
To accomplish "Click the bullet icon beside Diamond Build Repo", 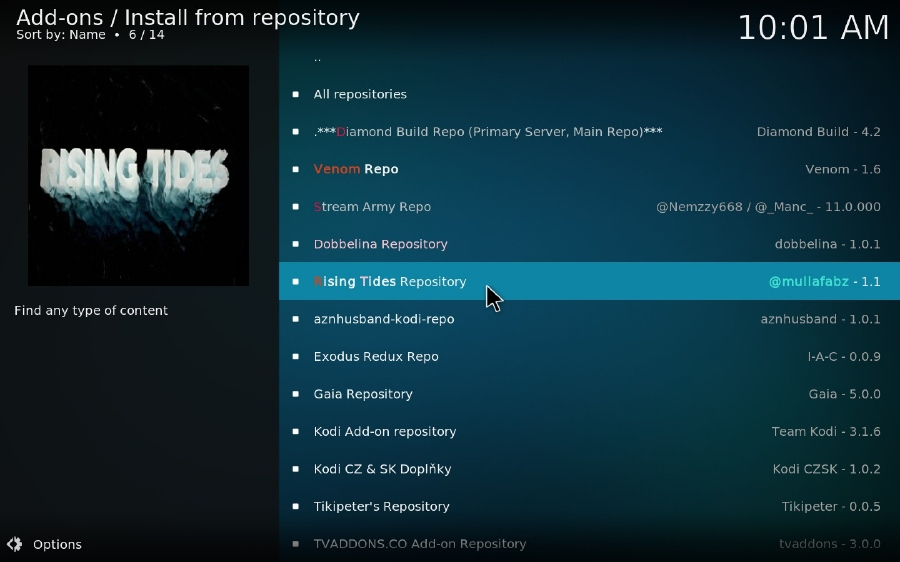I will (296, 131).
